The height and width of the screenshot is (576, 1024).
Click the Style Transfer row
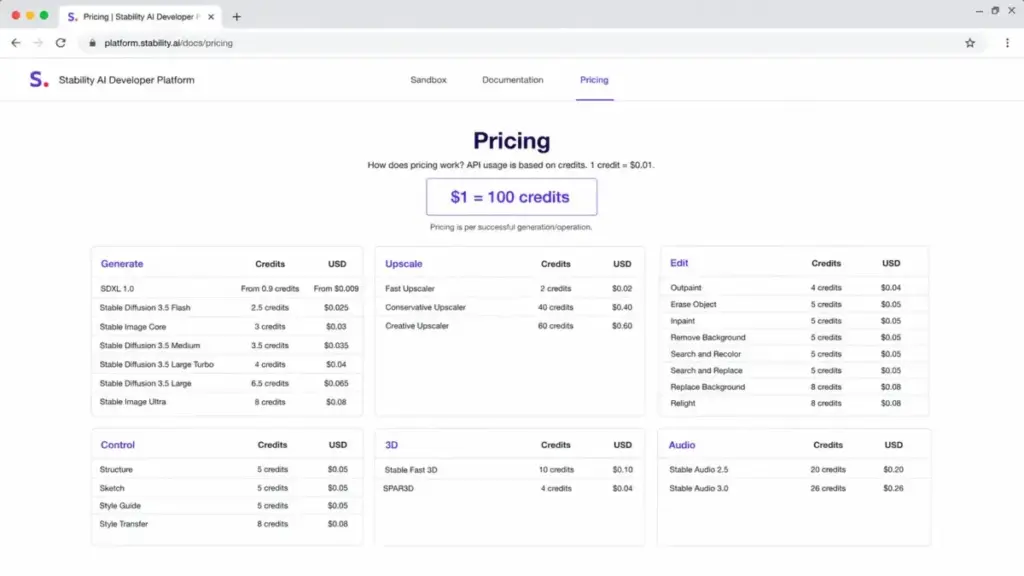tap(227, 524)
